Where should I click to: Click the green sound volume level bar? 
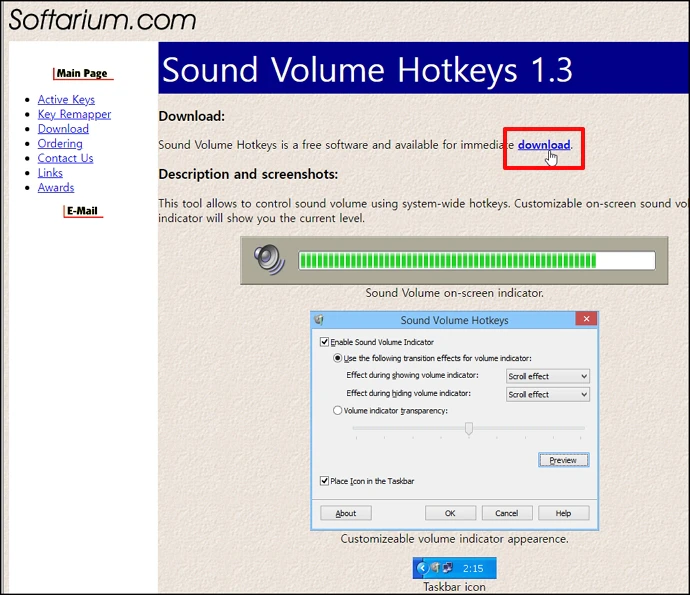pyautogui.click(x=477, y=261)
